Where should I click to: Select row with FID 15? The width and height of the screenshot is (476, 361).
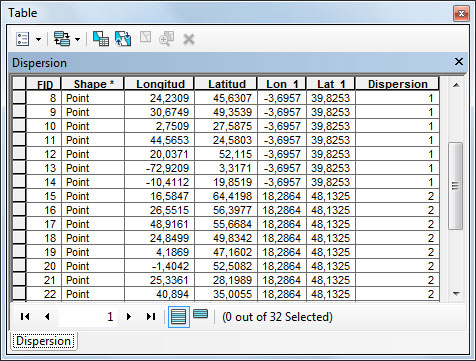tap(19, 196)
